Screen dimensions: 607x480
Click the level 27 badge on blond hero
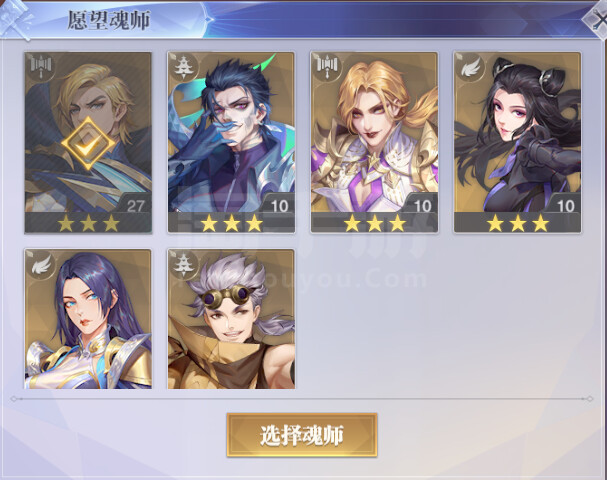[x=135, y=206]
